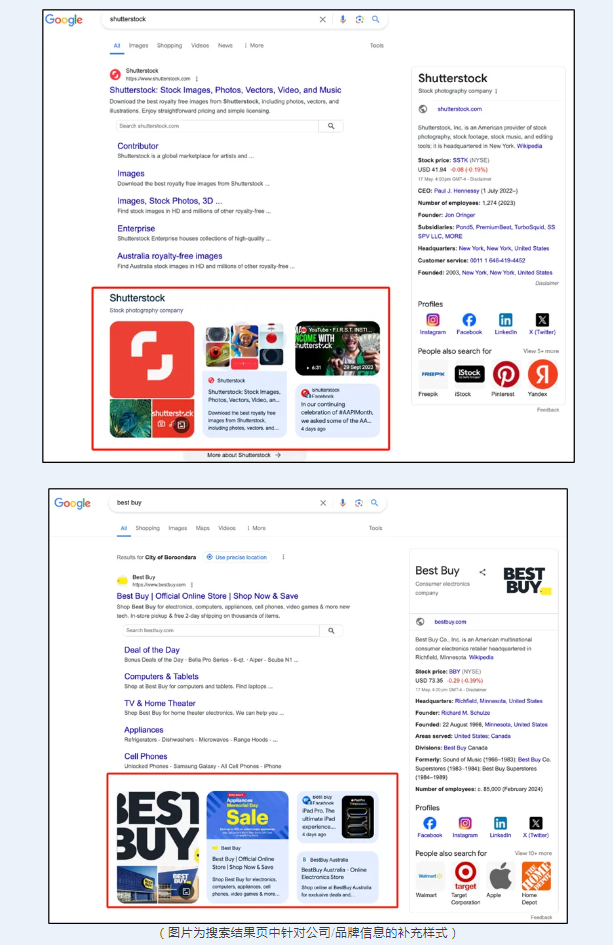Screen dimensions: 613x945
Task: Open Shutterstock Instagram profile icon
Action: [433, 320]
